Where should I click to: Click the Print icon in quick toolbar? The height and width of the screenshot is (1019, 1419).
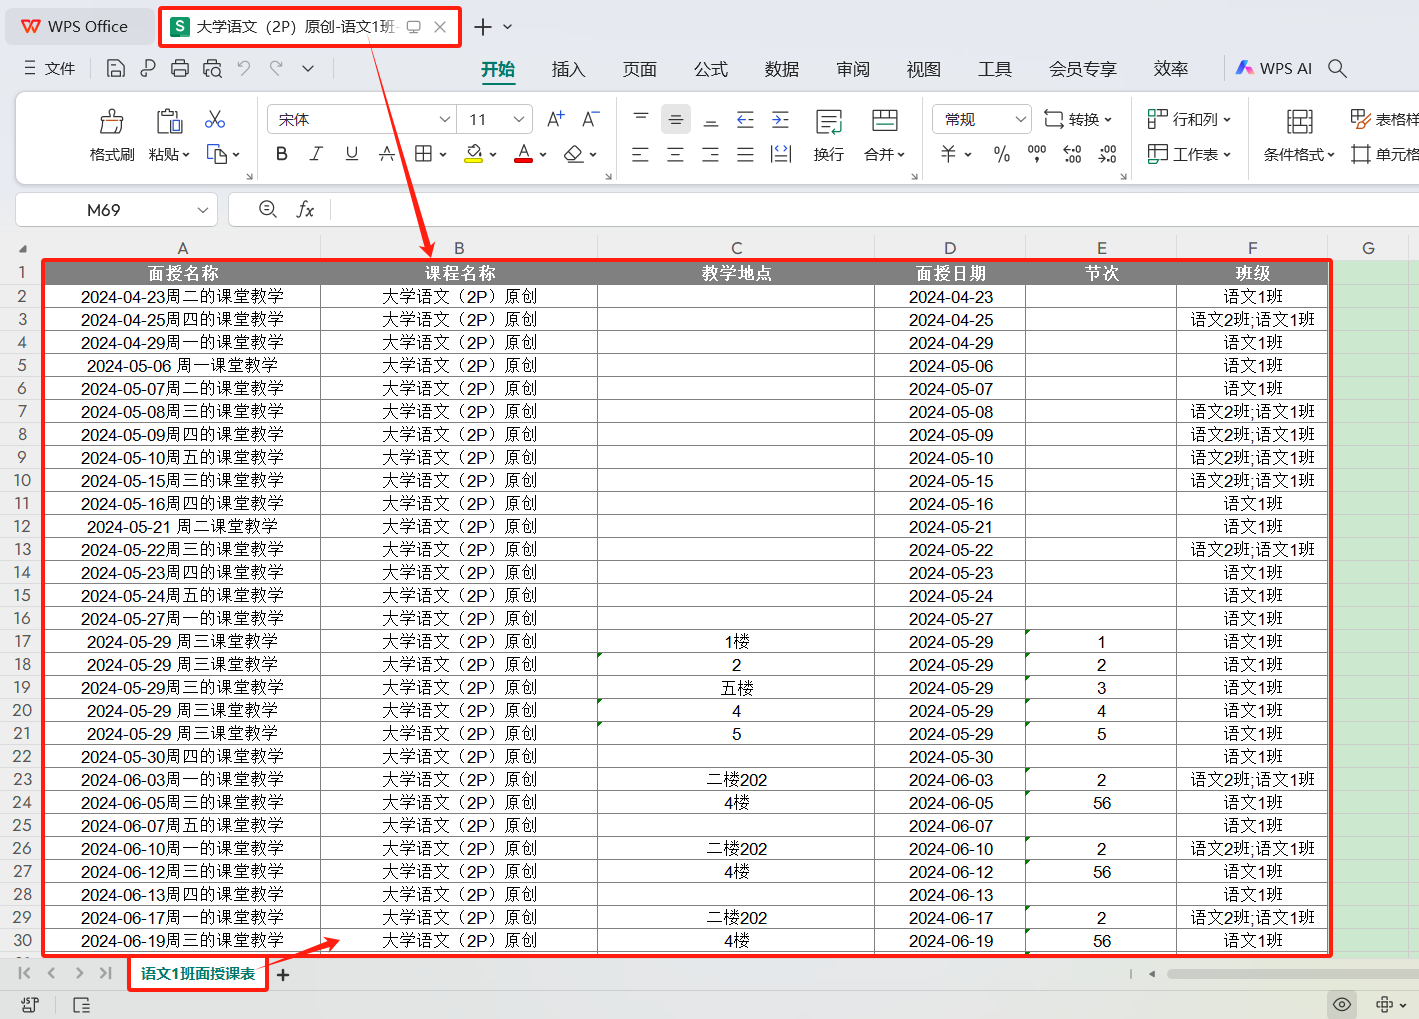(180, 68)
